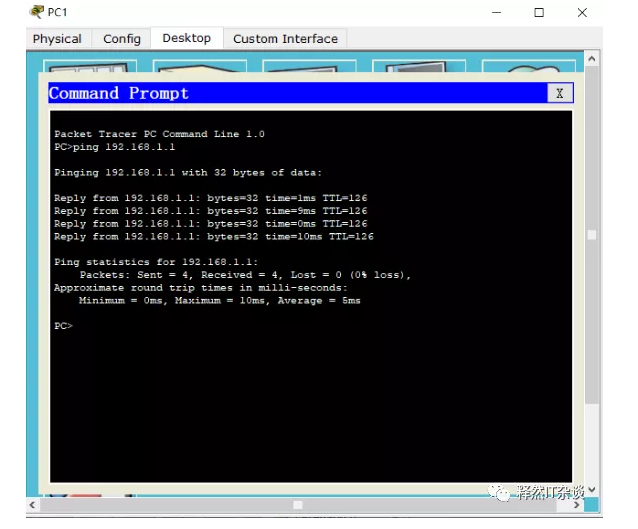The image size is (638, 529).
Task: Click the 'Packets: Sent = 4' line
Action: coord(245,275)
